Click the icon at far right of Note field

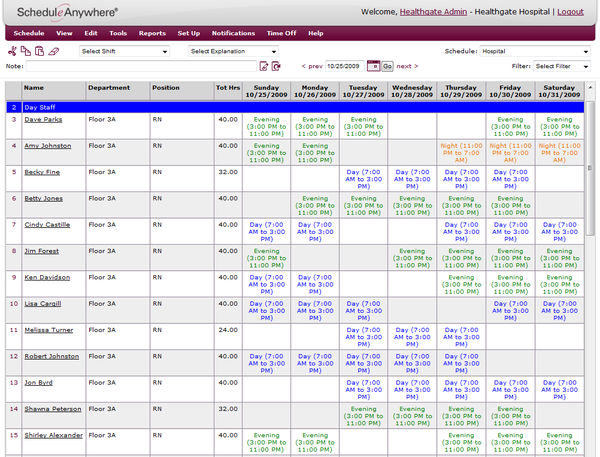point(277,67)
